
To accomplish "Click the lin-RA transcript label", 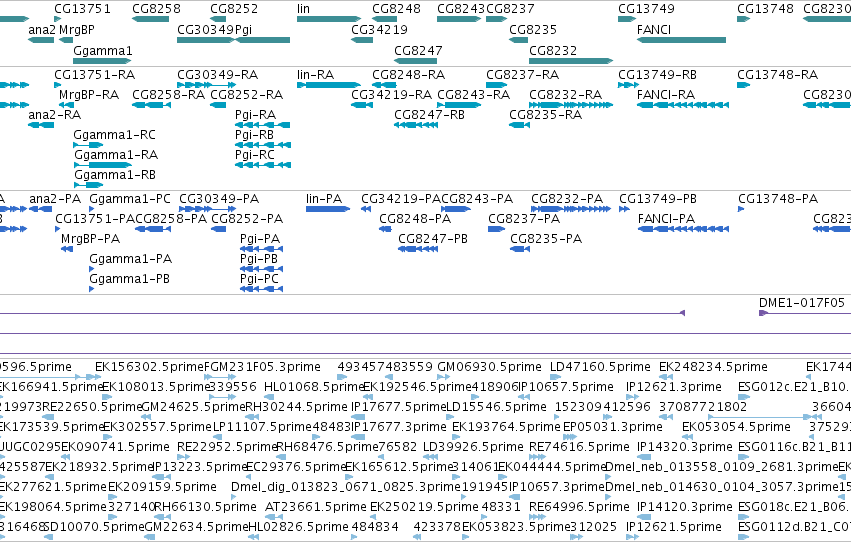I will [x=316, y=75].
